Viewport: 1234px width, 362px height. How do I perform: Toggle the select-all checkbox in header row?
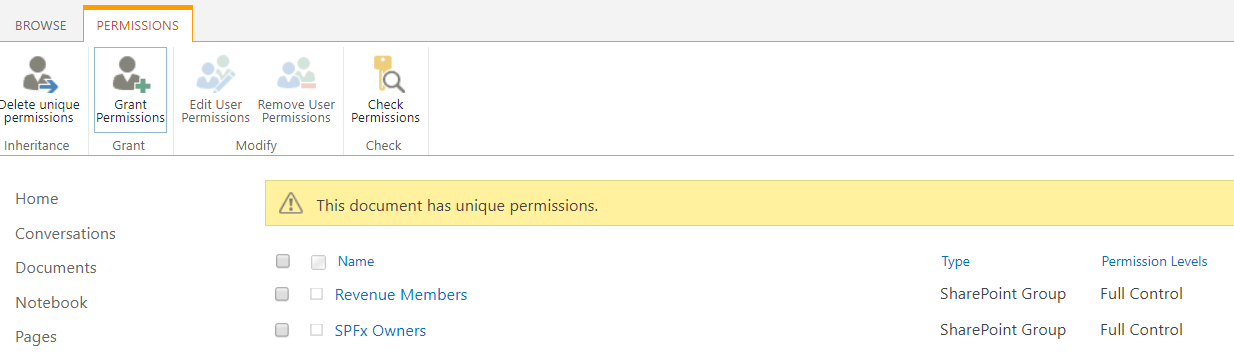283,262
